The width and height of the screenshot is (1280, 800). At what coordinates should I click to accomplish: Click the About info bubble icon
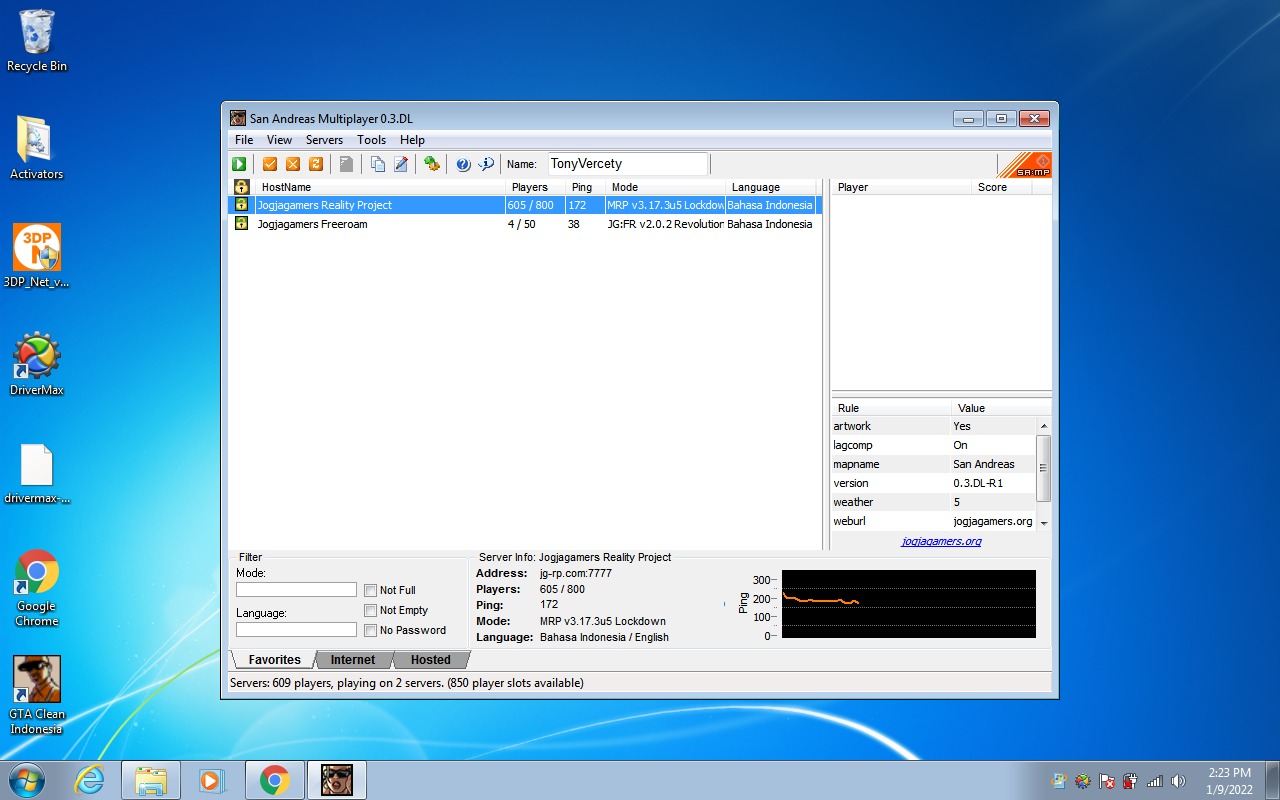click(486, 164)
